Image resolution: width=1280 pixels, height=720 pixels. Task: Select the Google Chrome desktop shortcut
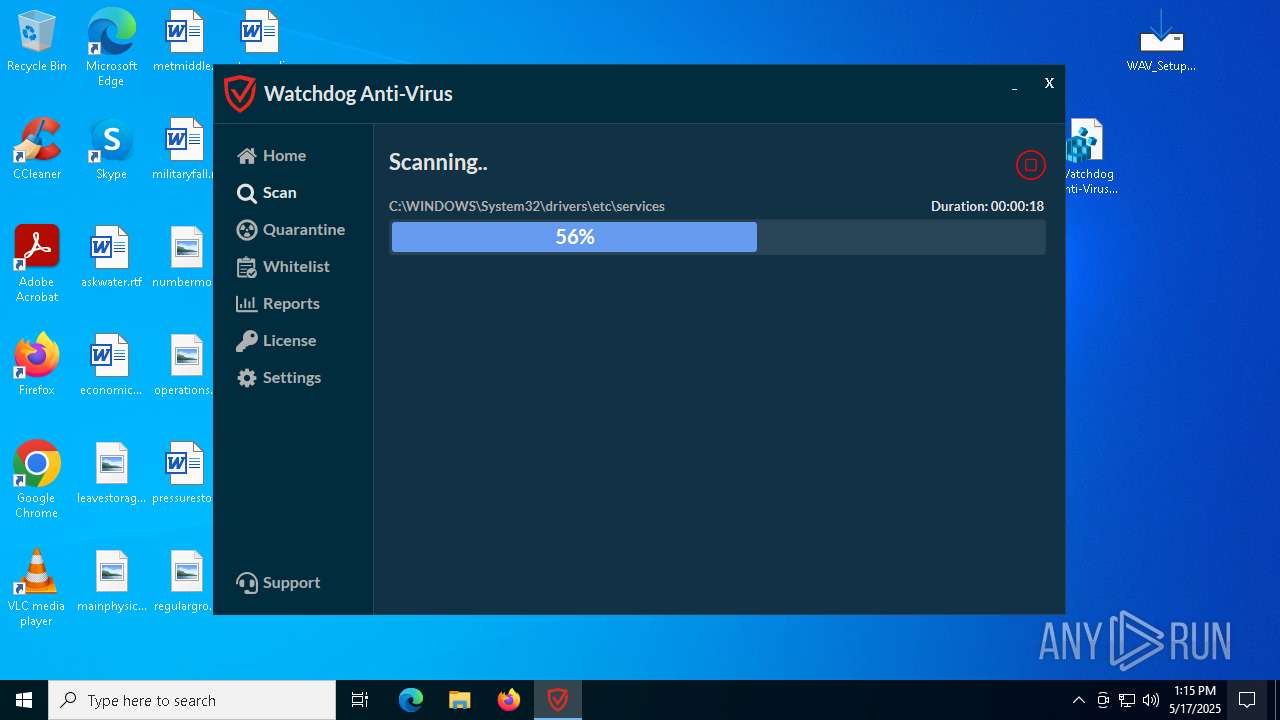pyautogui.click(x=37, y=480)
